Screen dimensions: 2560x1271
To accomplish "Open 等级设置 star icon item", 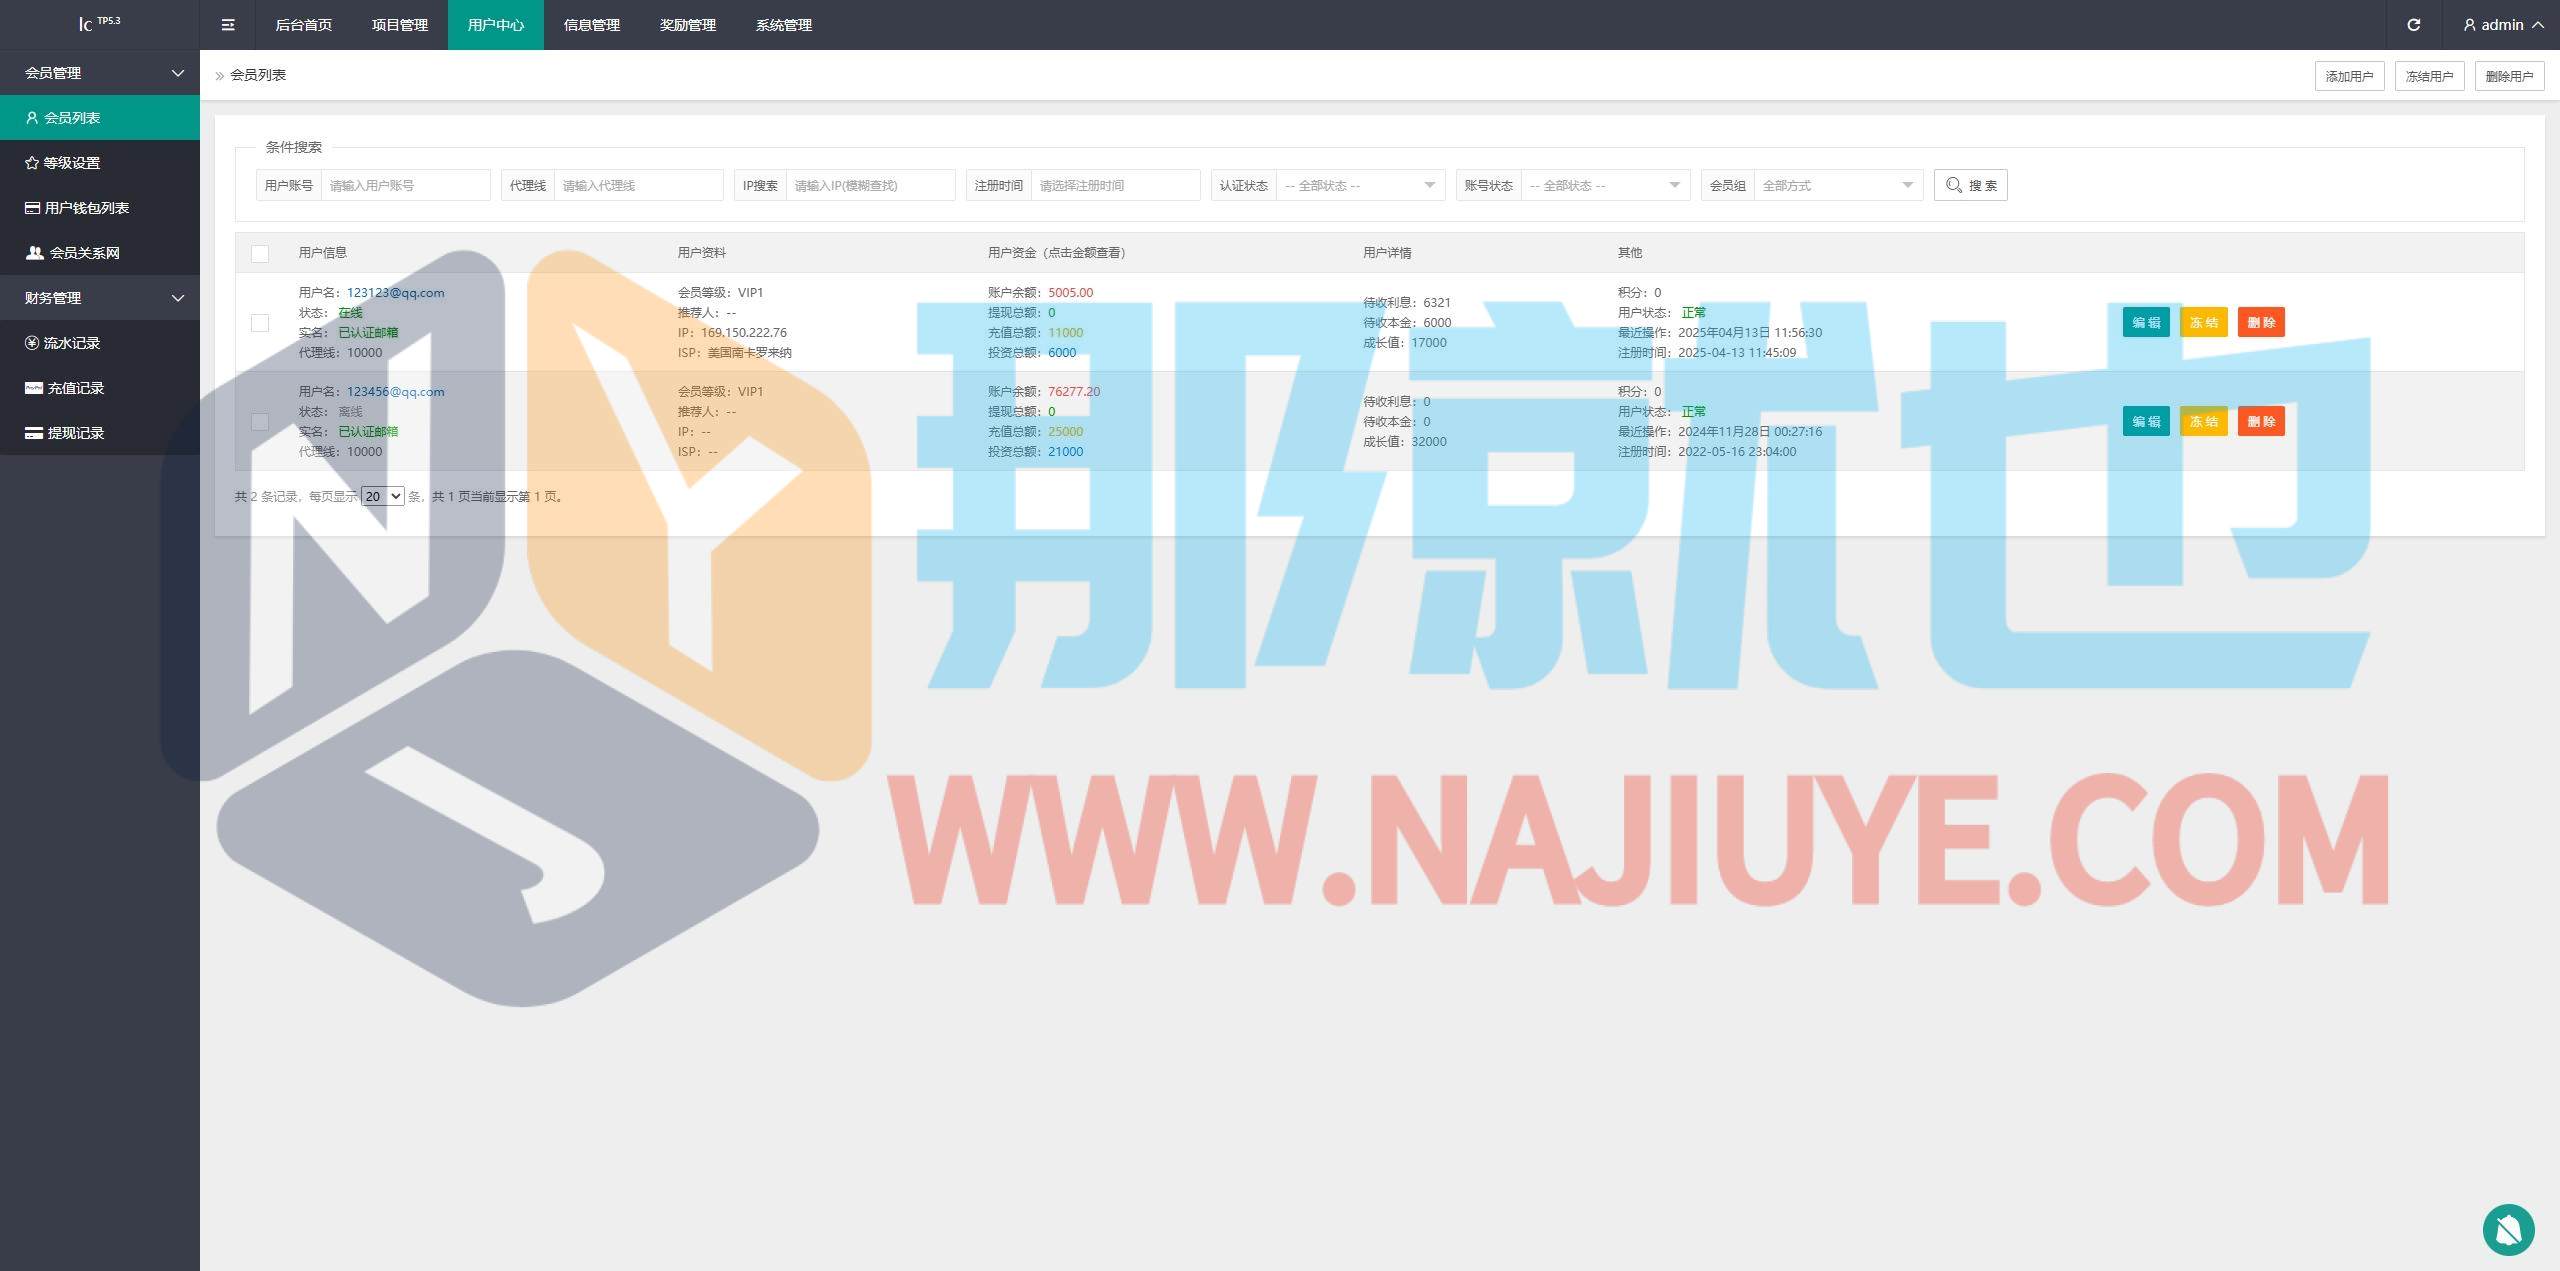I will pyautogui.click(x=72, y=163).
